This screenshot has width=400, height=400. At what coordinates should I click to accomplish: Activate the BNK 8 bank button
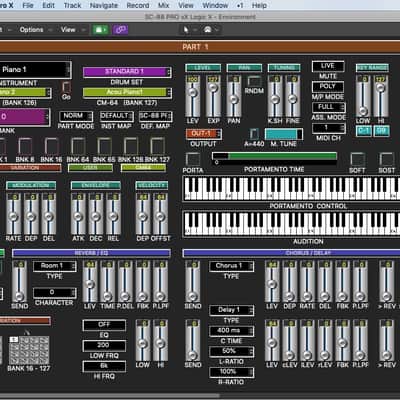25,146
